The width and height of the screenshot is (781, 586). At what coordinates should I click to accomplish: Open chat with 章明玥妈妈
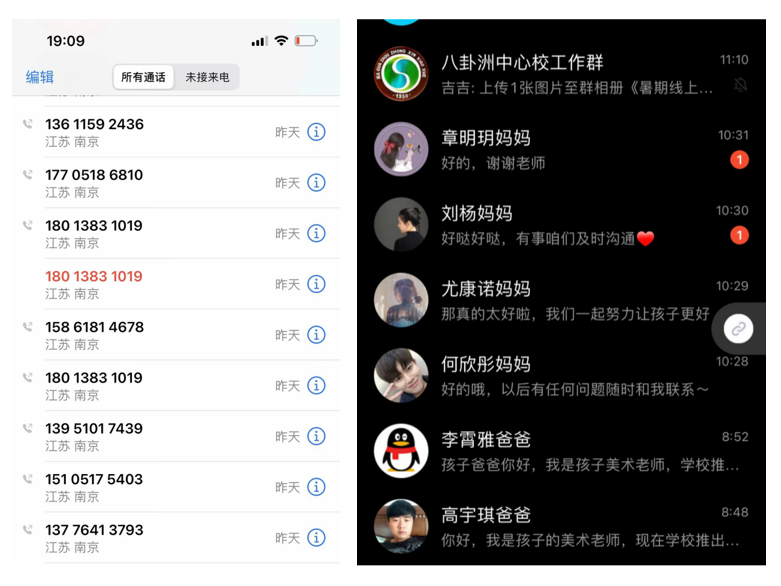click(x=561, y=149)
